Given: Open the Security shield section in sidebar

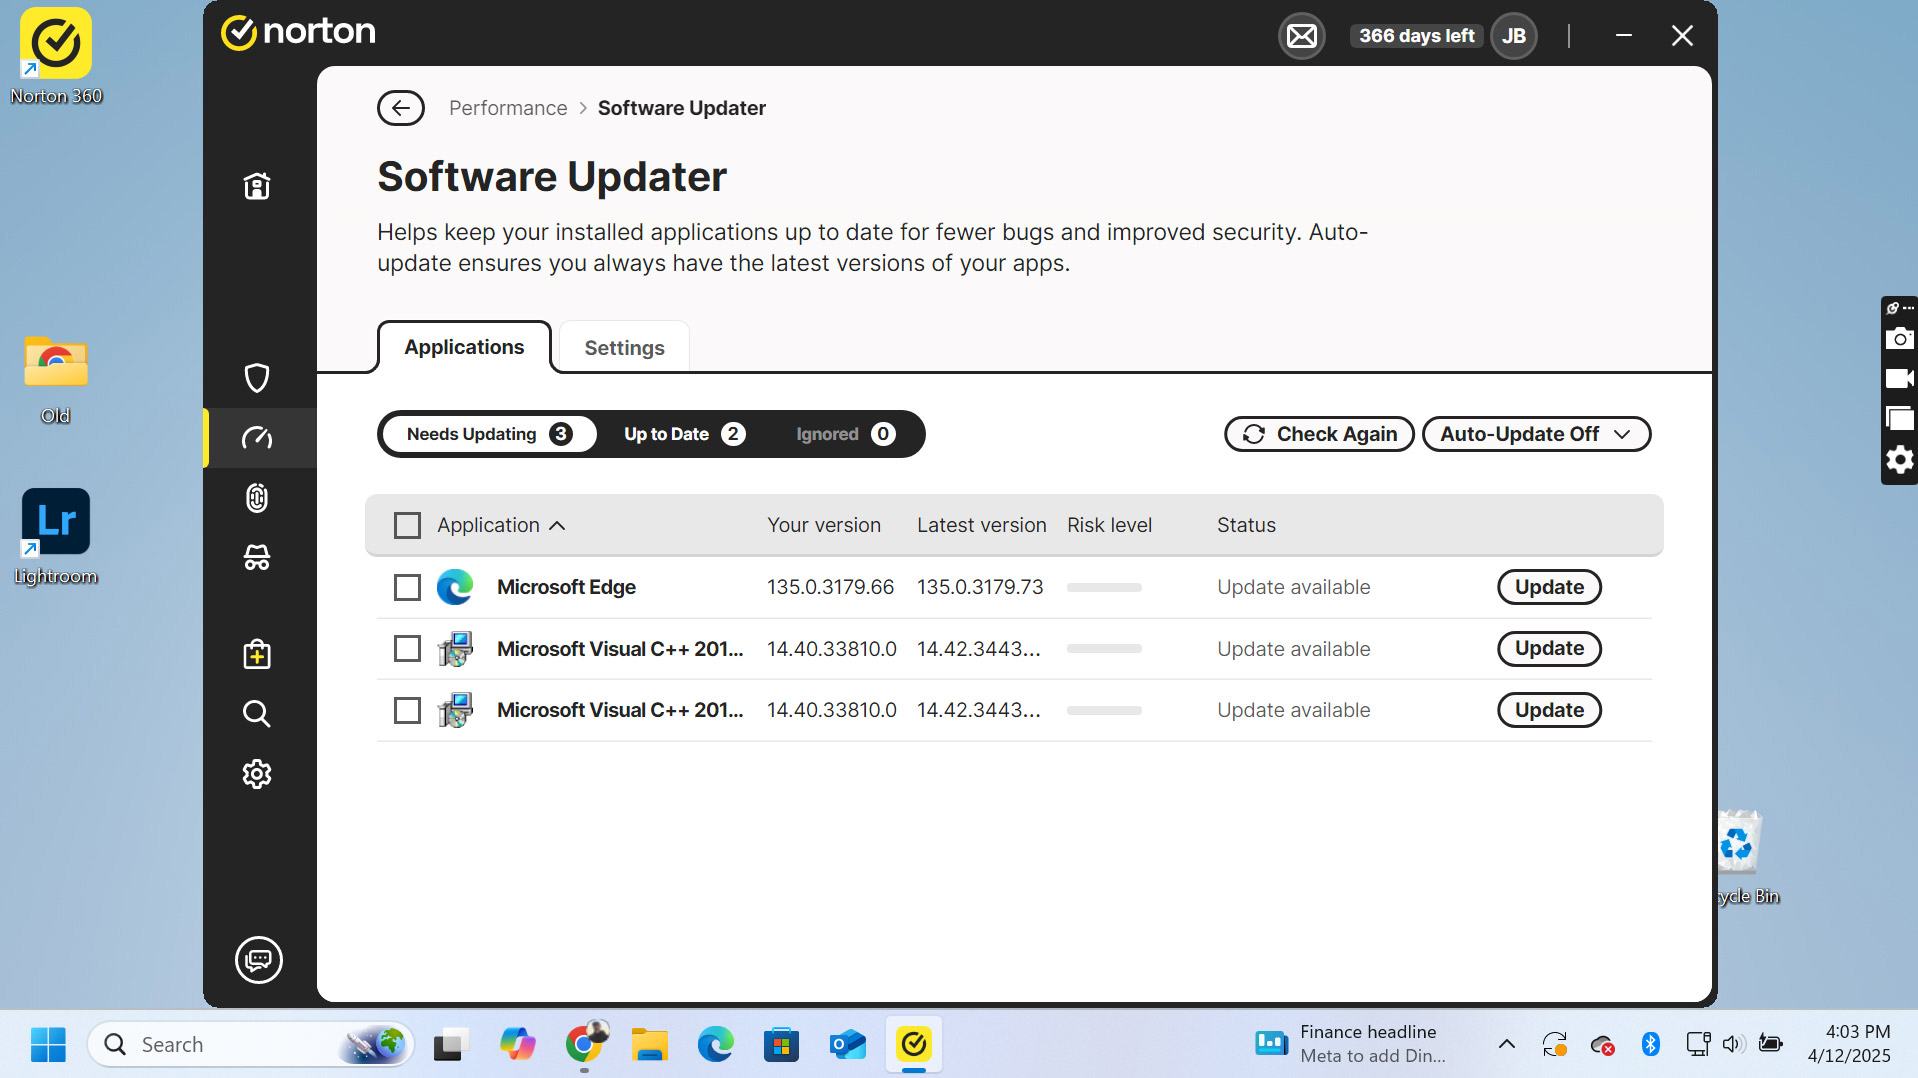Looking at the screenshot, I should (x=257, y=378).
